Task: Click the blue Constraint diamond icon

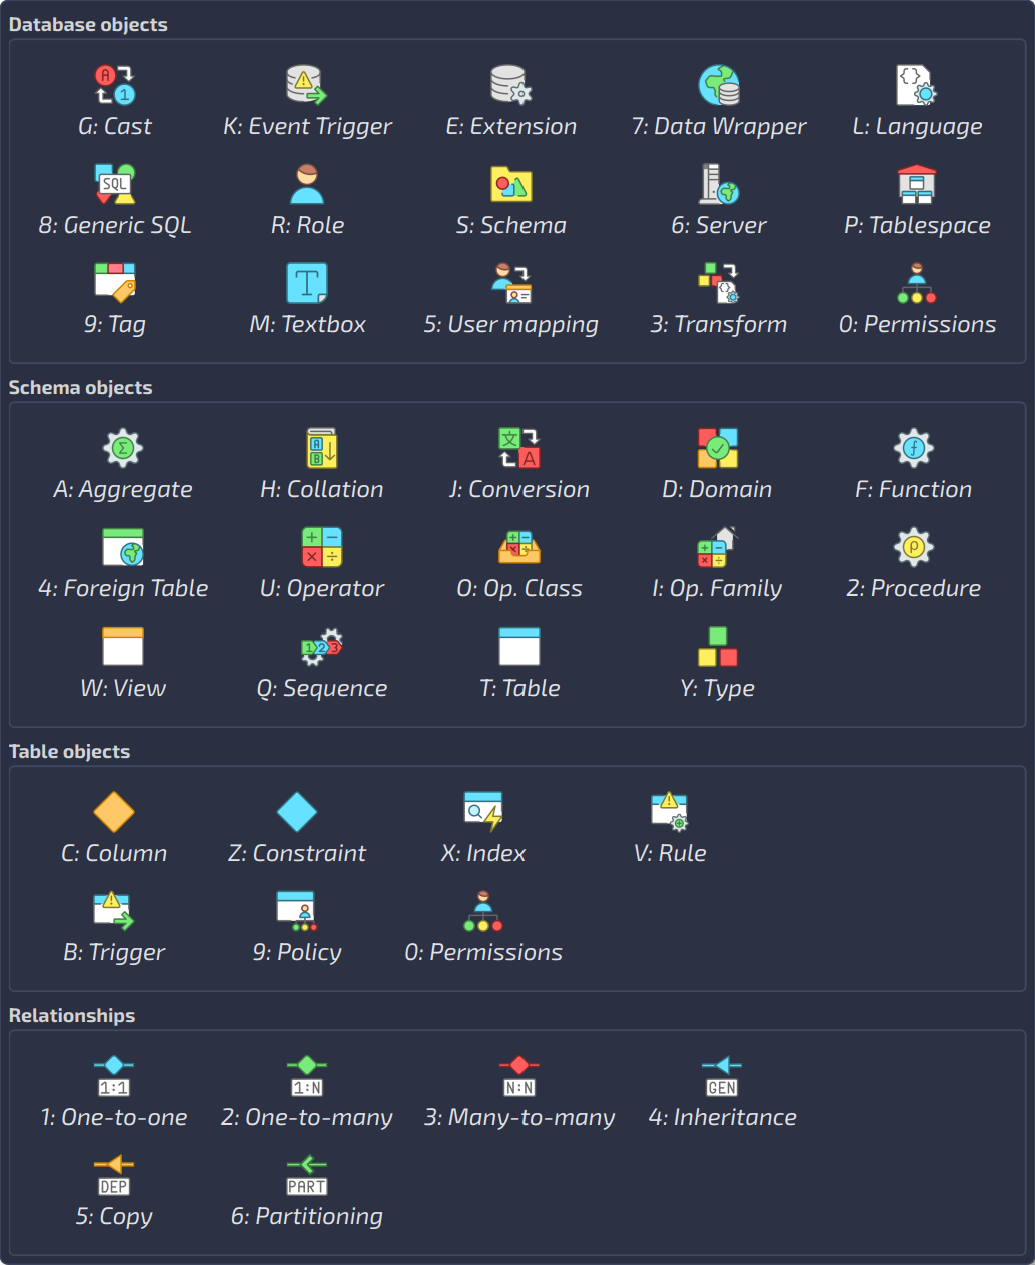Action: (297, 812)
